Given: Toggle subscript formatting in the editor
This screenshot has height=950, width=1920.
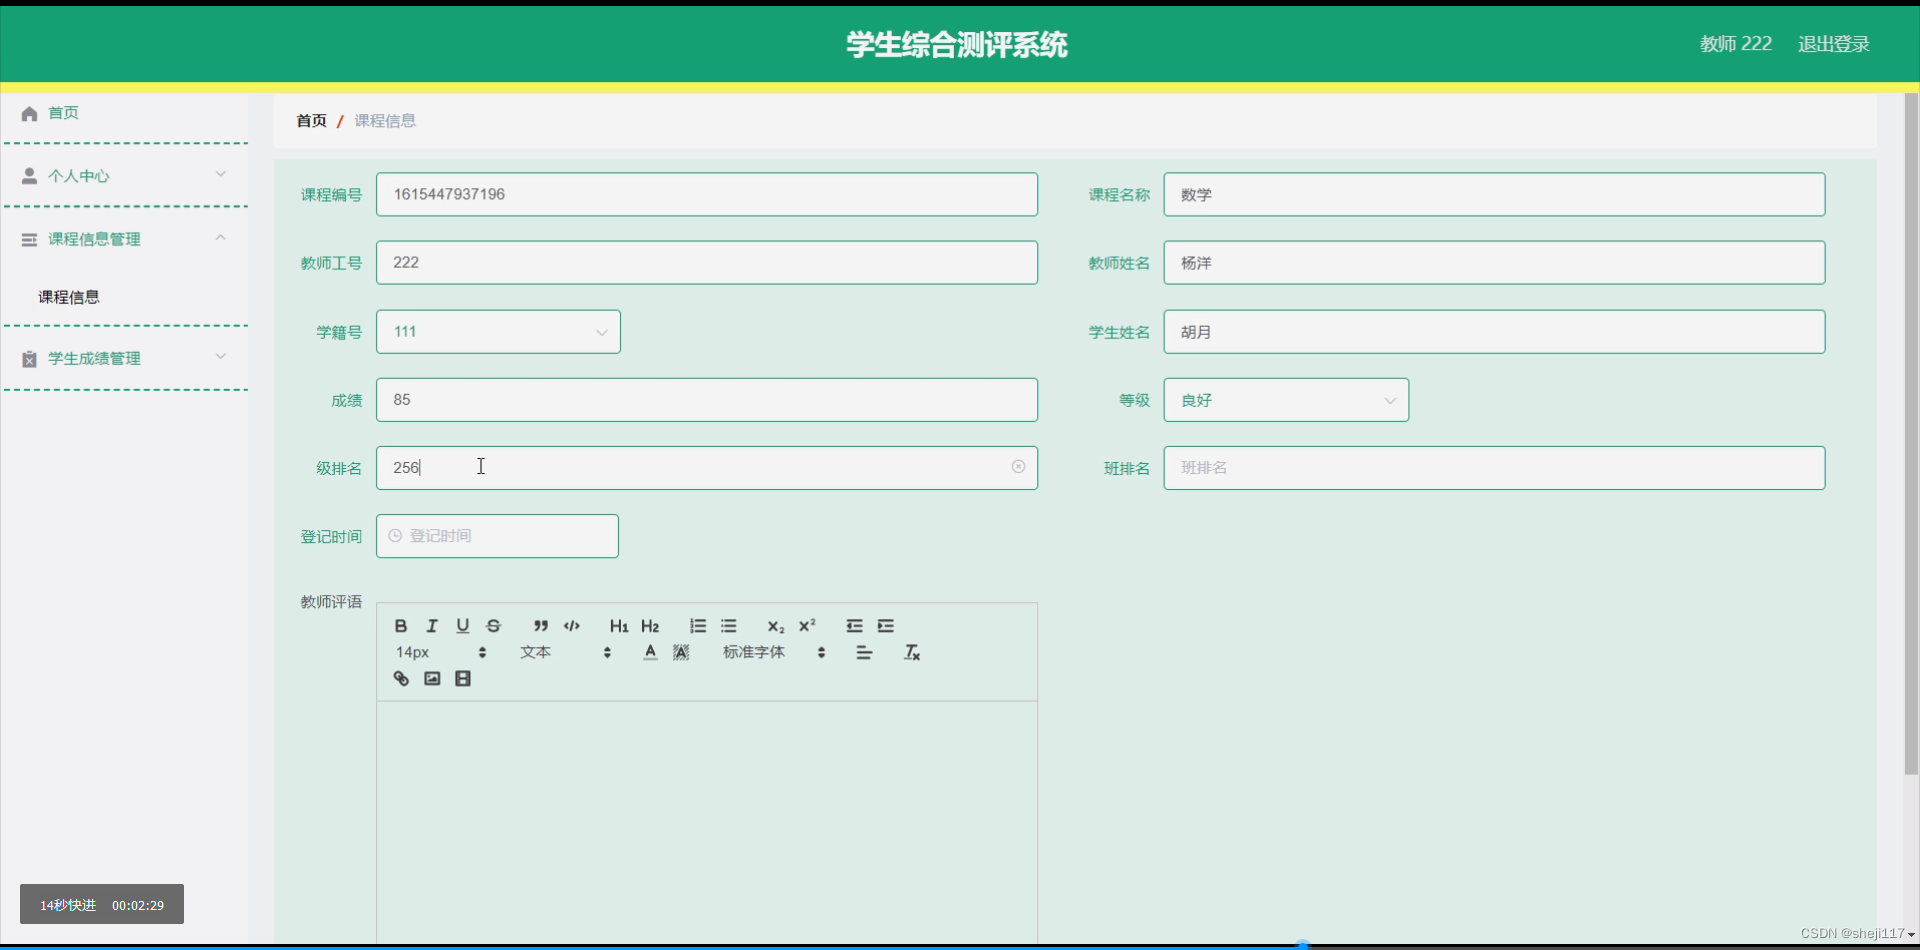Looking at the screenshot, I should click(x=776, y=627).
